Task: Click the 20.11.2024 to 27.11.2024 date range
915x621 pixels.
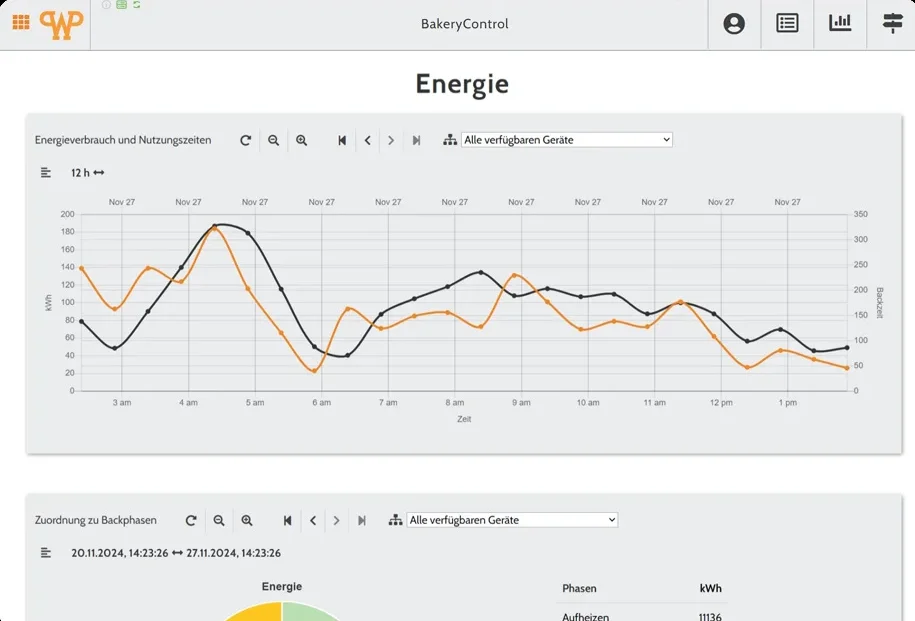Action: [176, 553]
